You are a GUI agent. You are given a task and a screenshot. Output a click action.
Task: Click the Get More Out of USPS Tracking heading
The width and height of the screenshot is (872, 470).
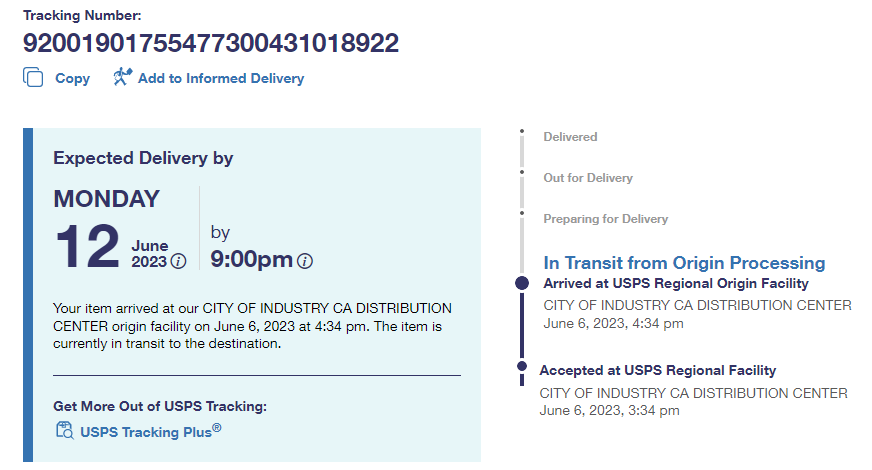tap(160, 406)
